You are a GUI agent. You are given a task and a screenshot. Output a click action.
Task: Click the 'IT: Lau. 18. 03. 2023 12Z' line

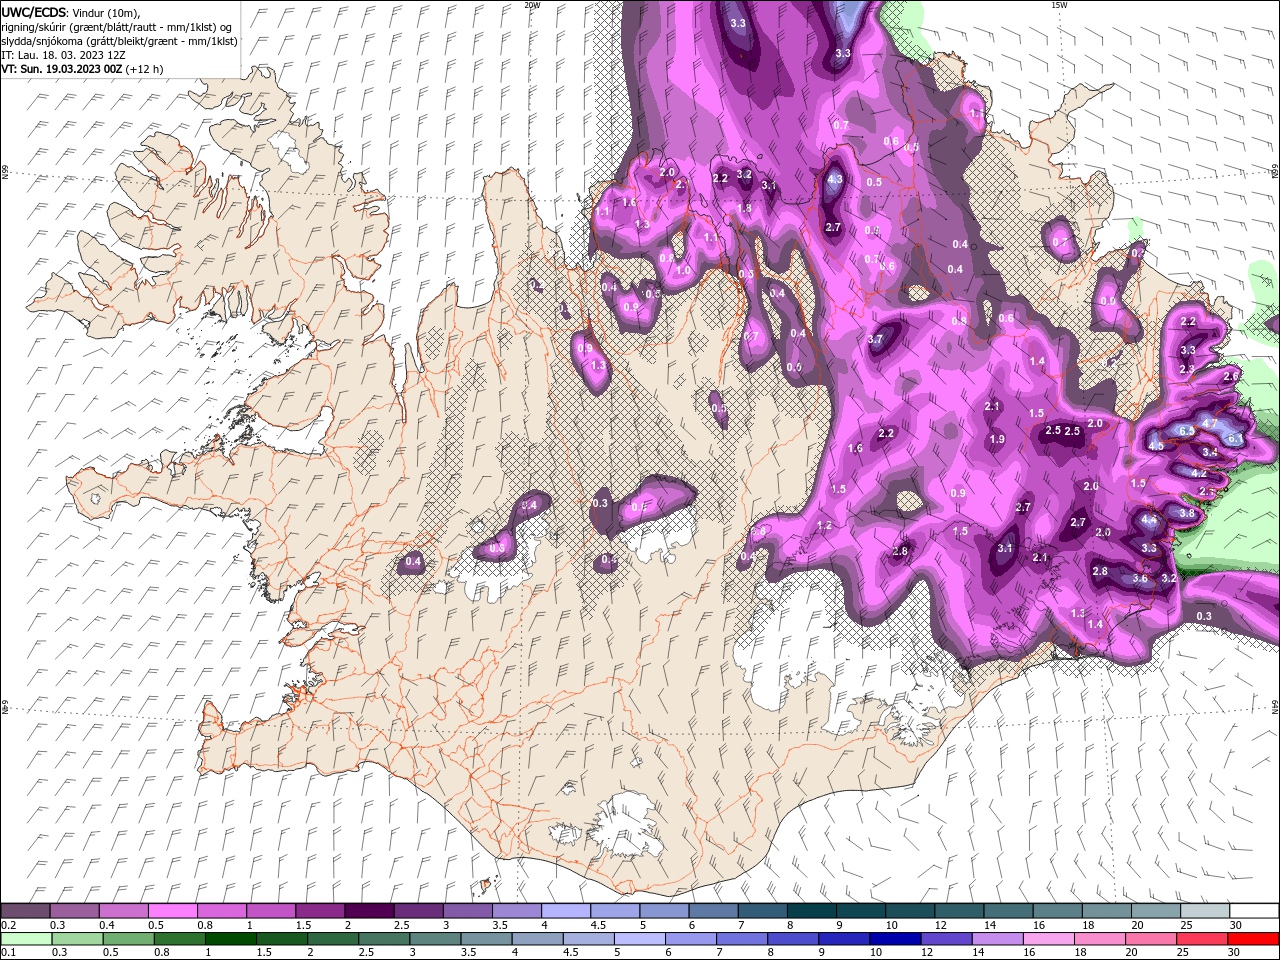tap(63, 55)
